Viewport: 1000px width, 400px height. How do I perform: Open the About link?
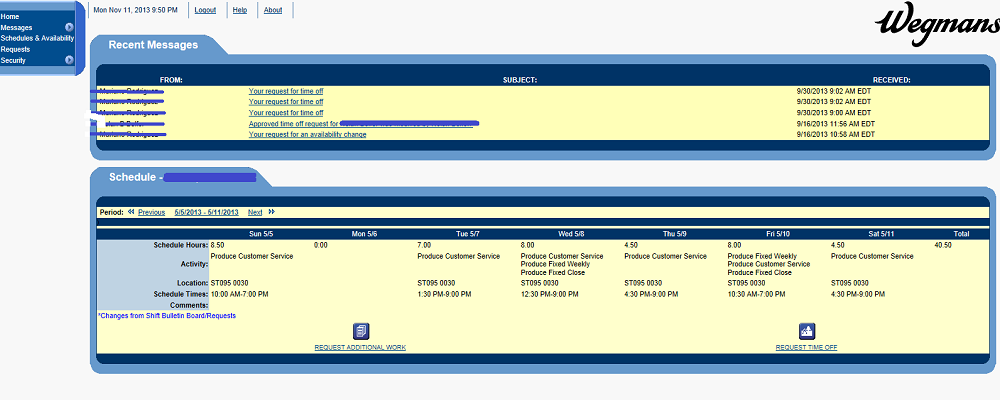[273, 10]
